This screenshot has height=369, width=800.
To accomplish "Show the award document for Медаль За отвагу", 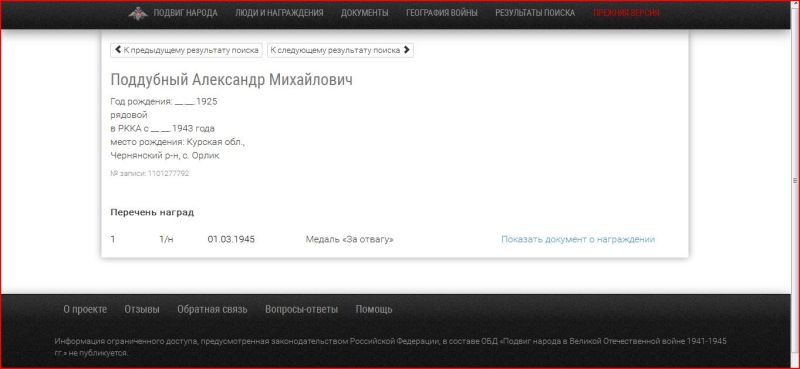I will coord(578,239).
